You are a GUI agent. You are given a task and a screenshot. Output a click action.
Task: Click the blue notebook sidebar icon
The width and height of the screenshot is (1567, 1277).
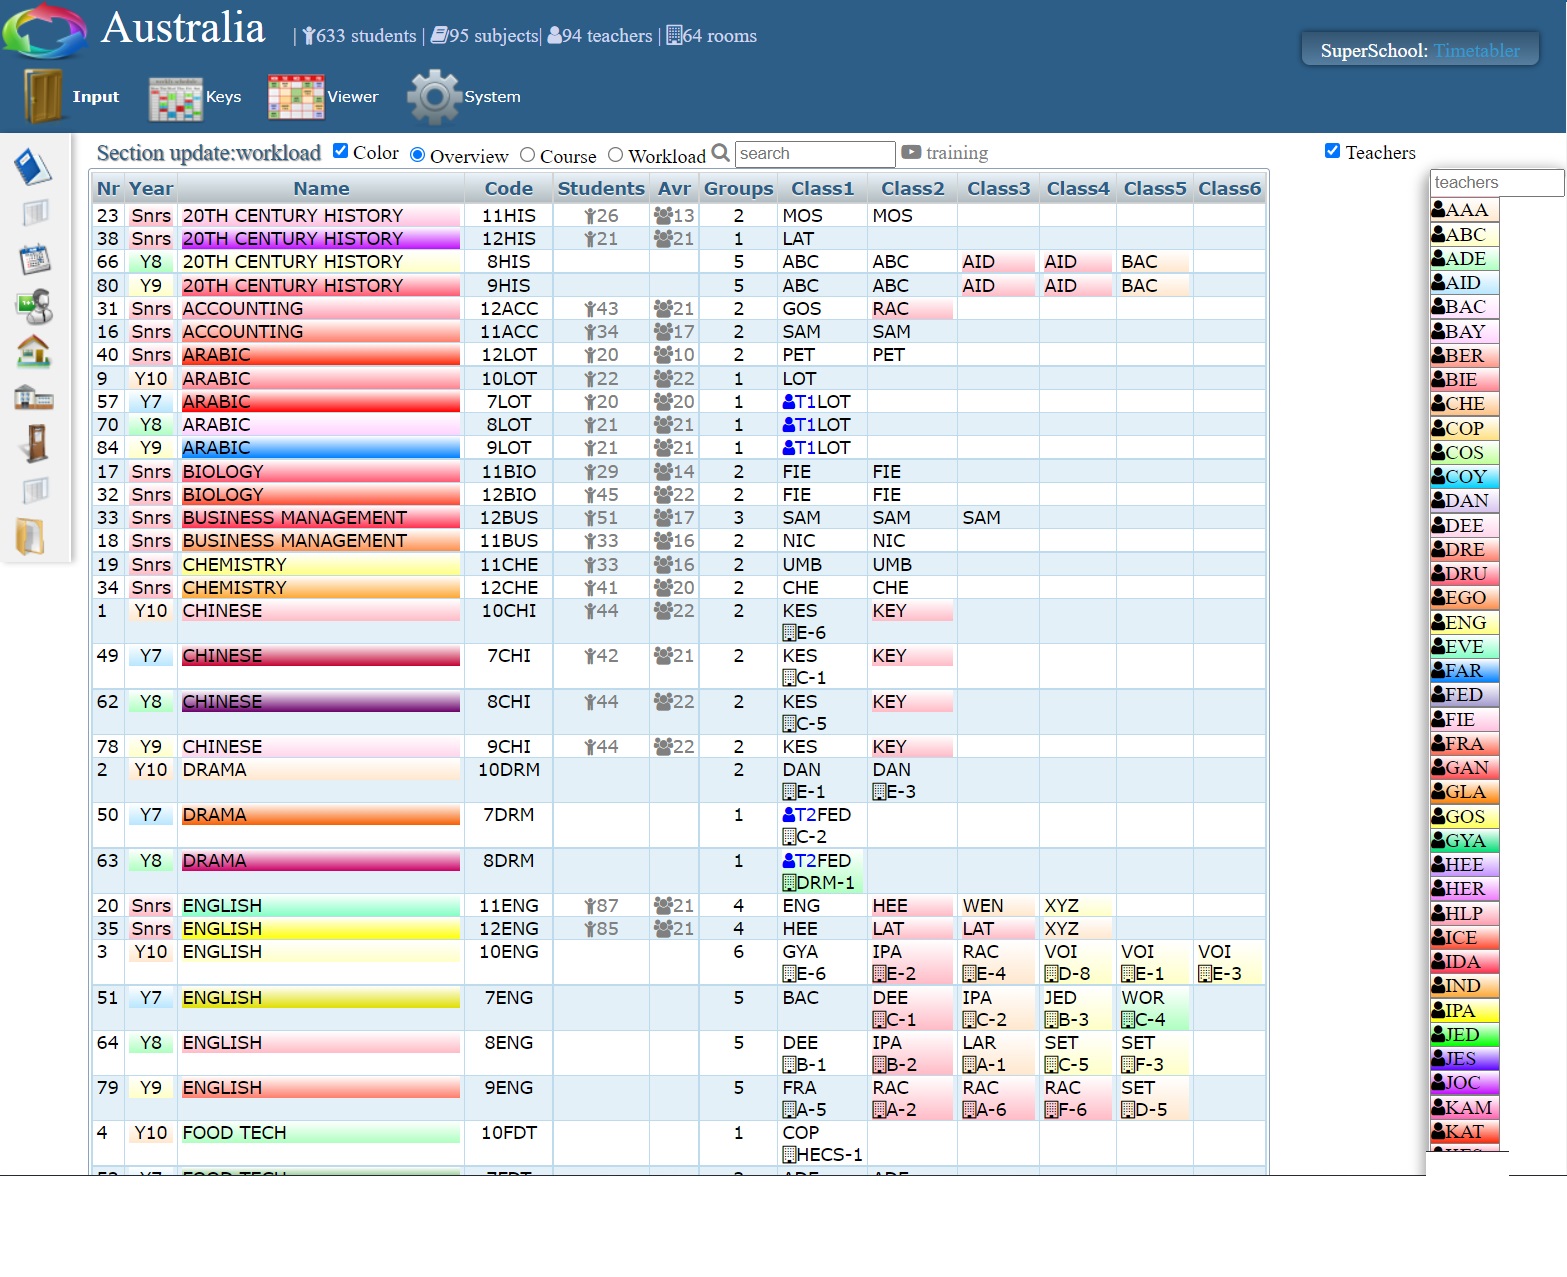point(33,167)
